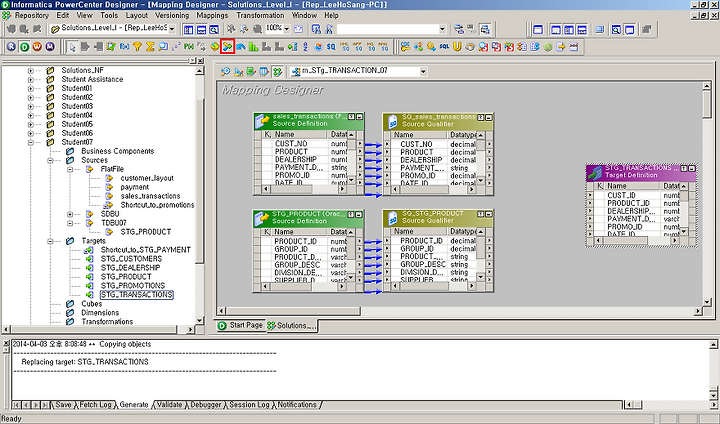Open the Layout menu

136,16
